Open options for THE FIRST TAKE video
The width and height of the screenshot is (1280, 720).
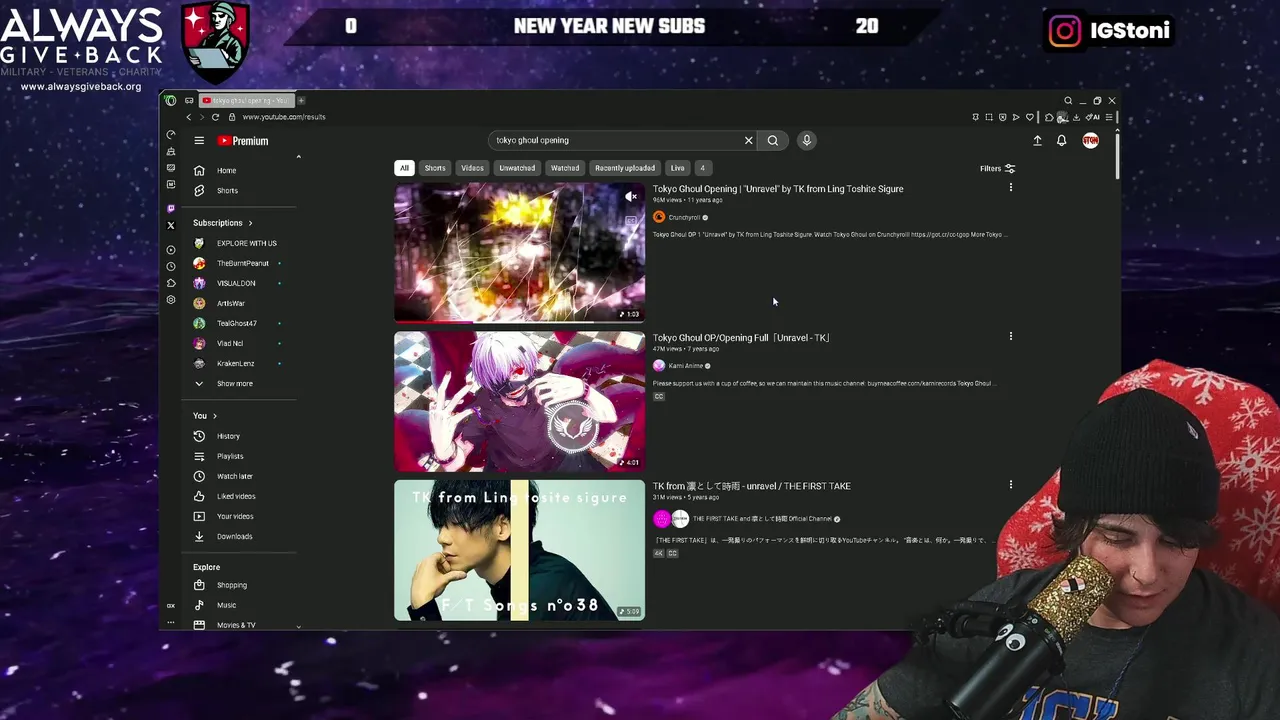click(x=1010, y=485)
